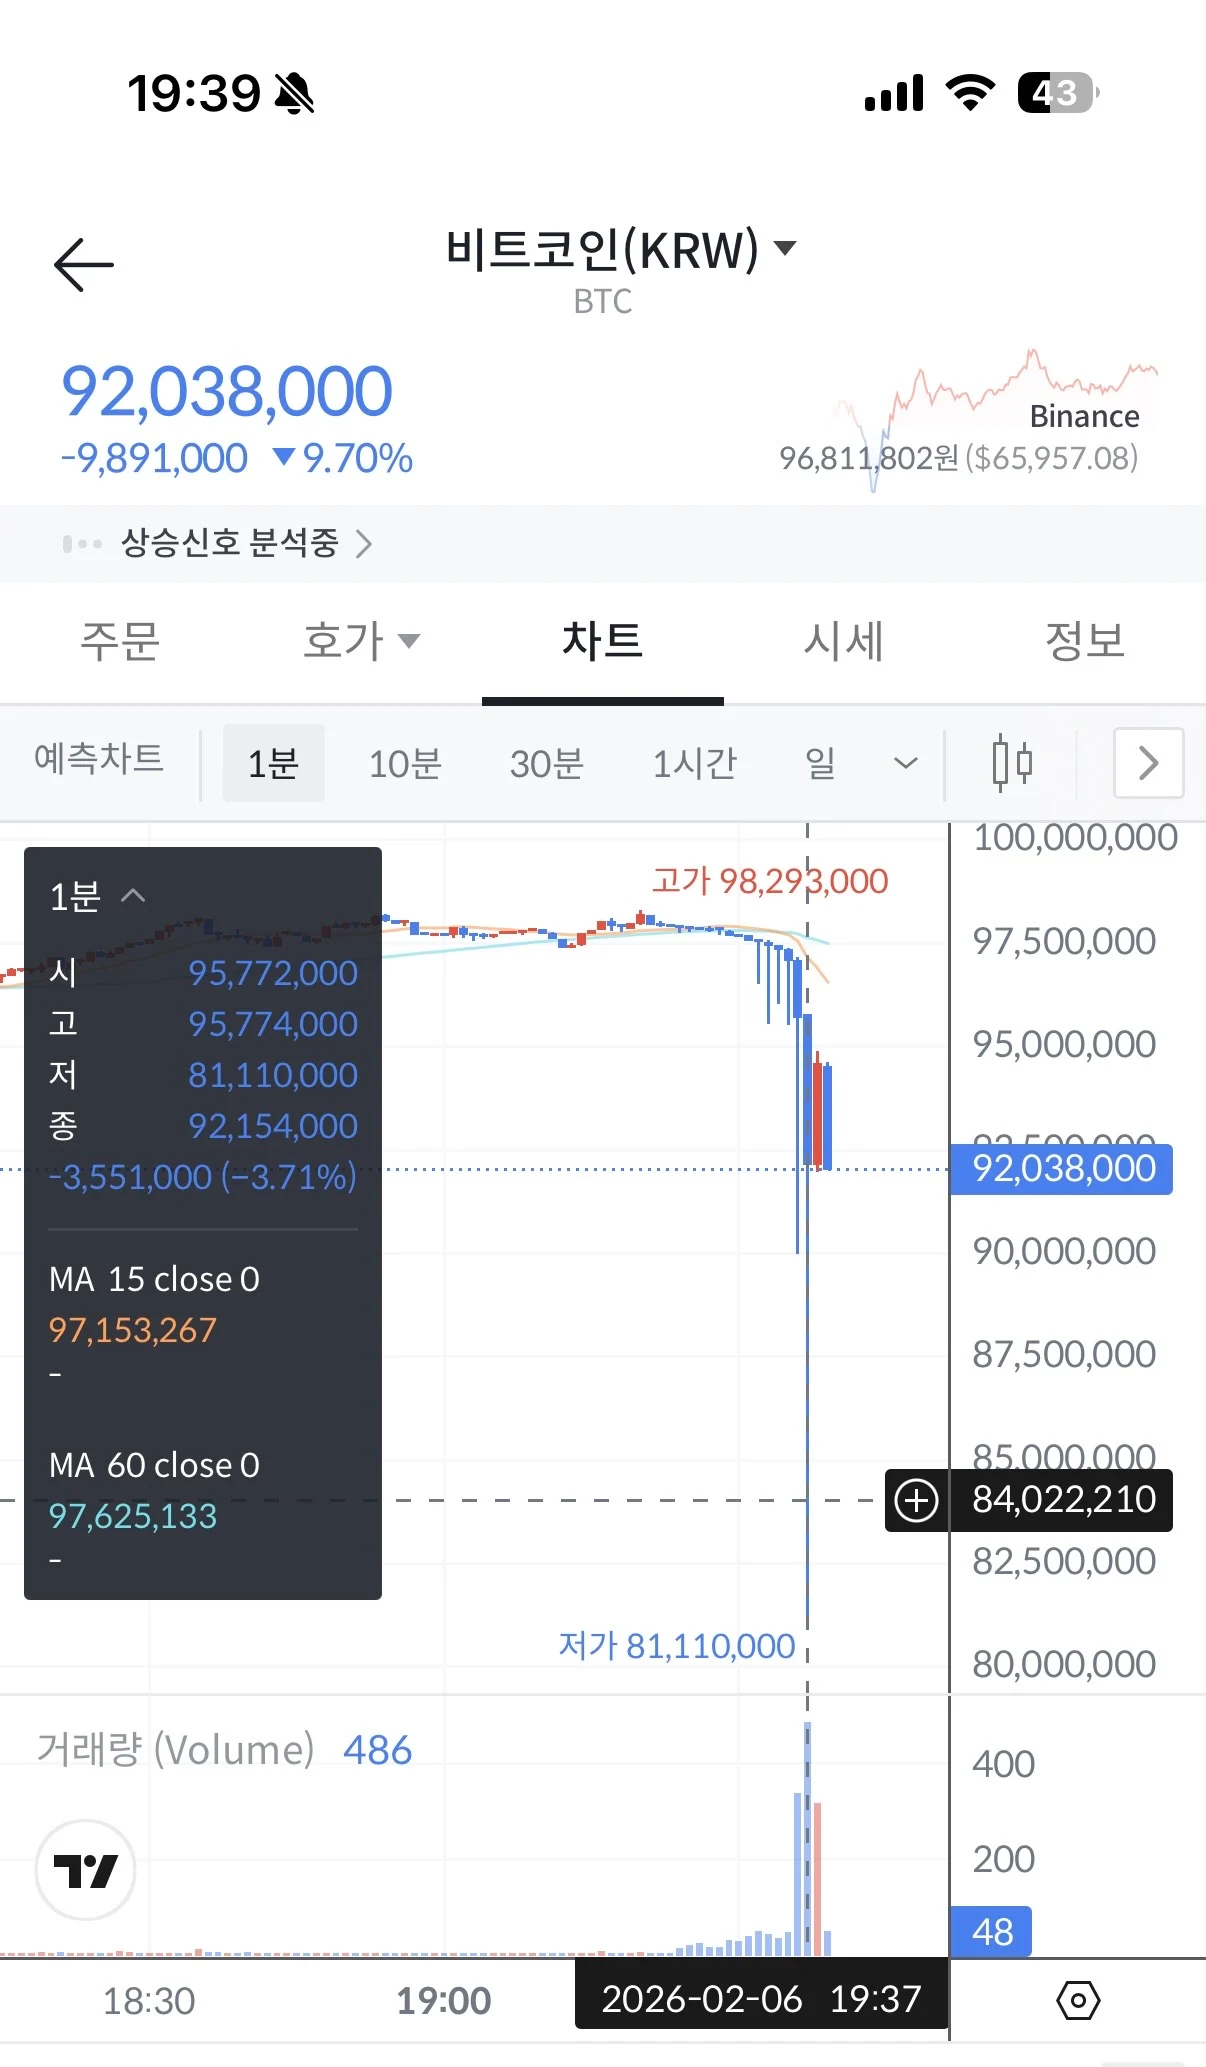Screen dimensions: 1206x2067
Task: Expand more chart interval options chevron
Action: pyautogui.click(x=905, y=764)
